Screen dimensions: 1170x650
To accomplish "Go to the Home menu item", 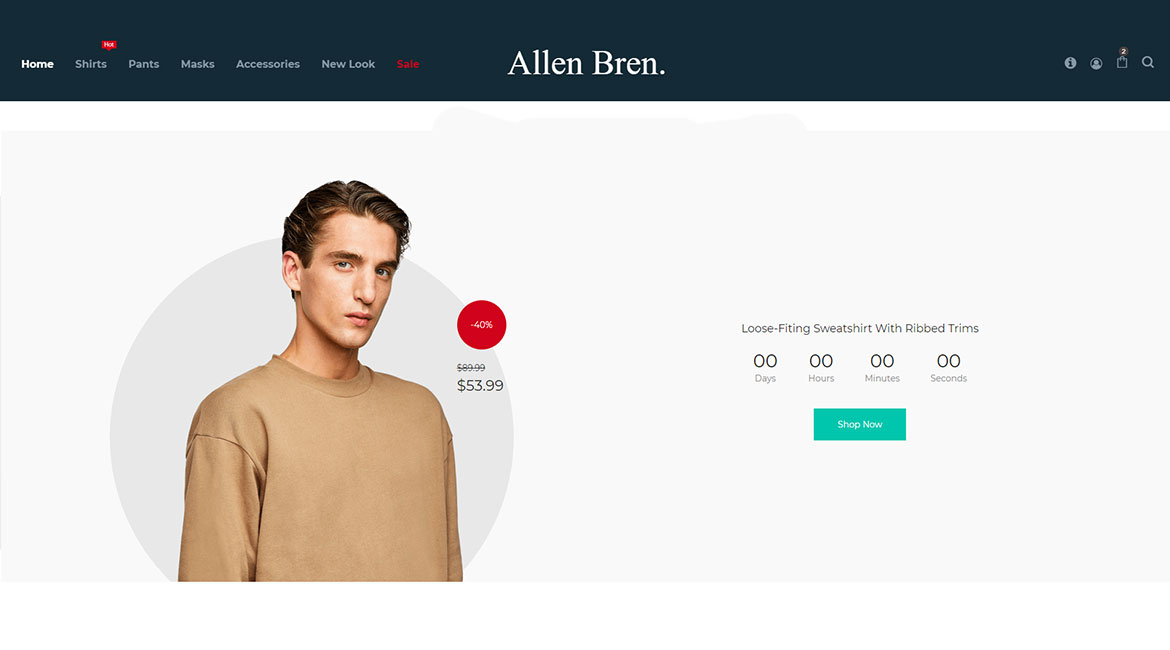I will point(37,64).
